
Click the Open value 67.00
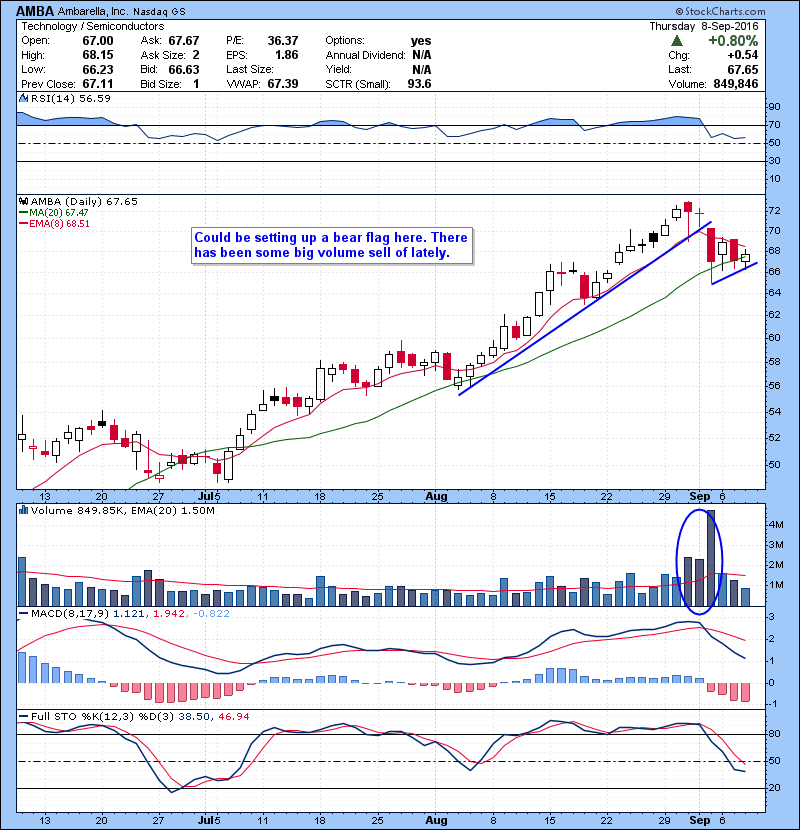click(98, 41)
